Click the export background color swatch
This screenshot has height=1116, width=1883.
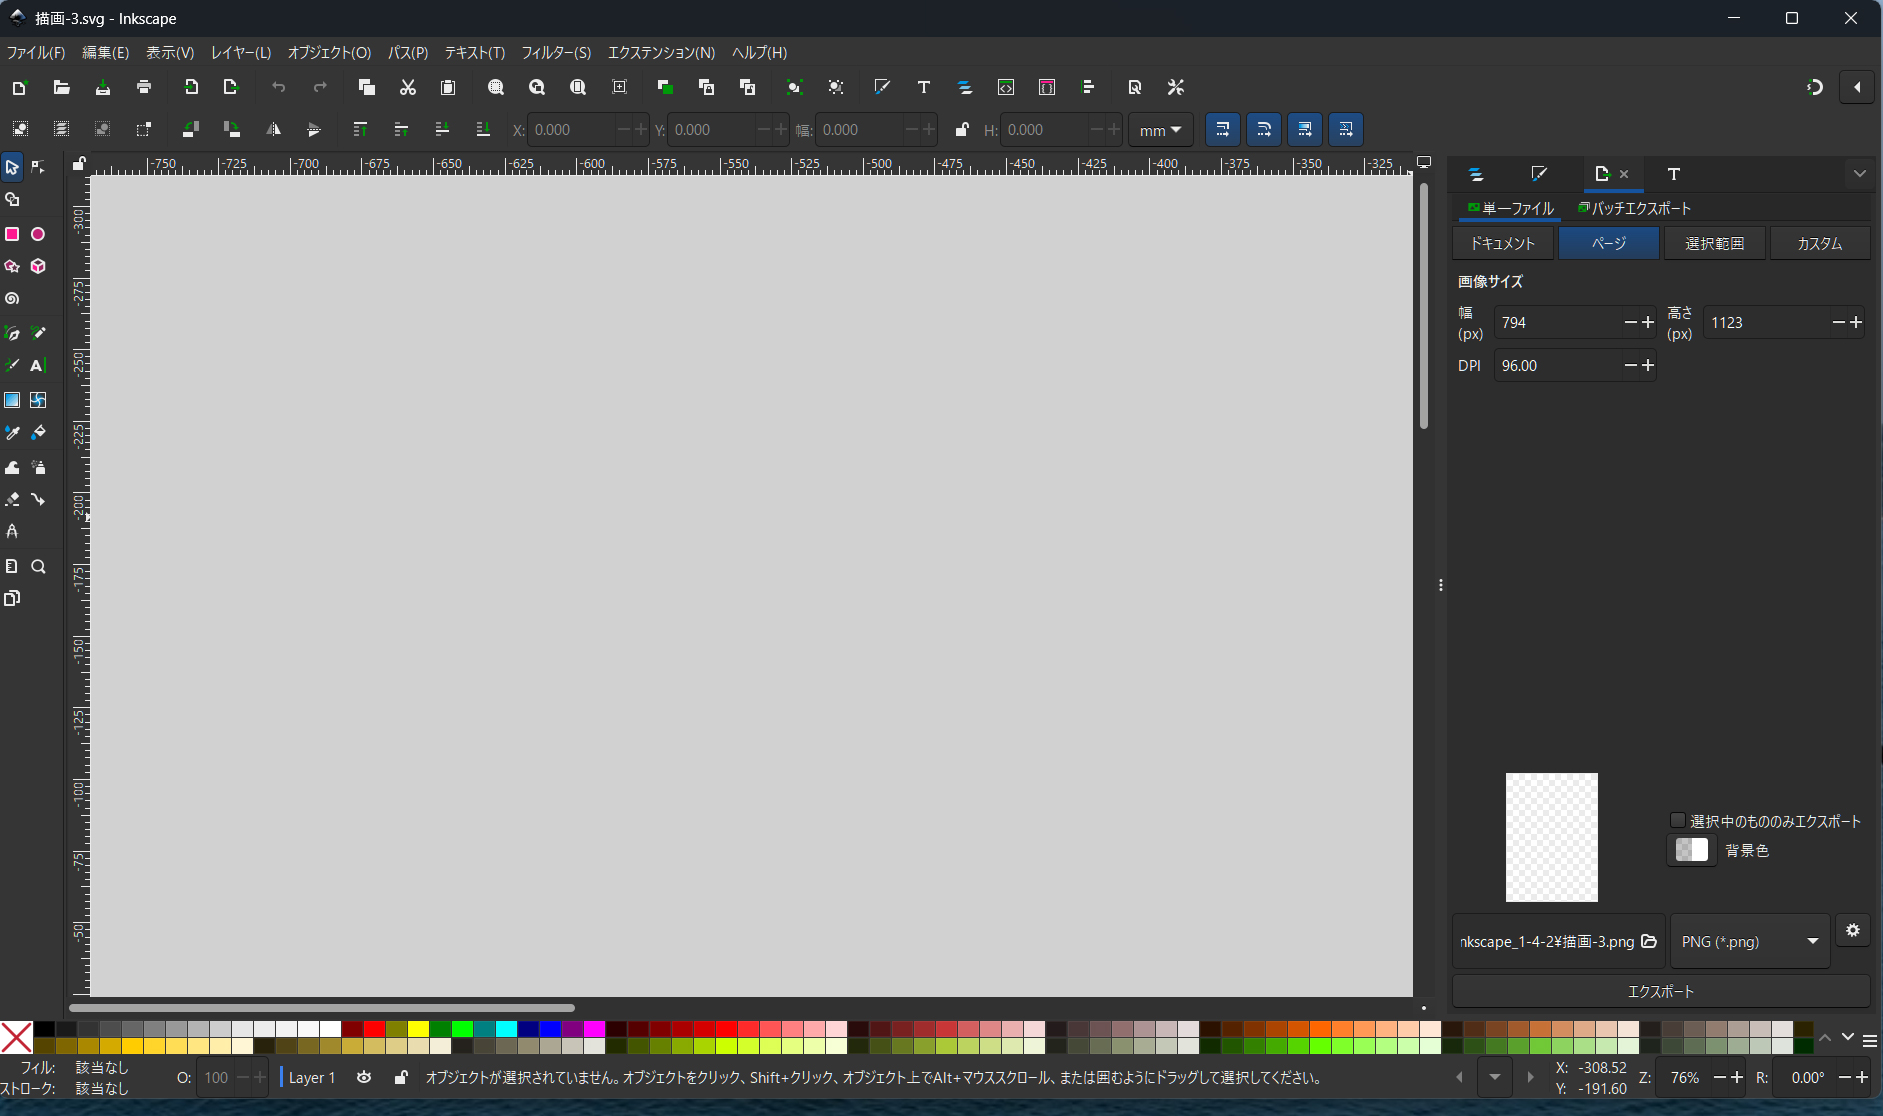coord(1691,850)
